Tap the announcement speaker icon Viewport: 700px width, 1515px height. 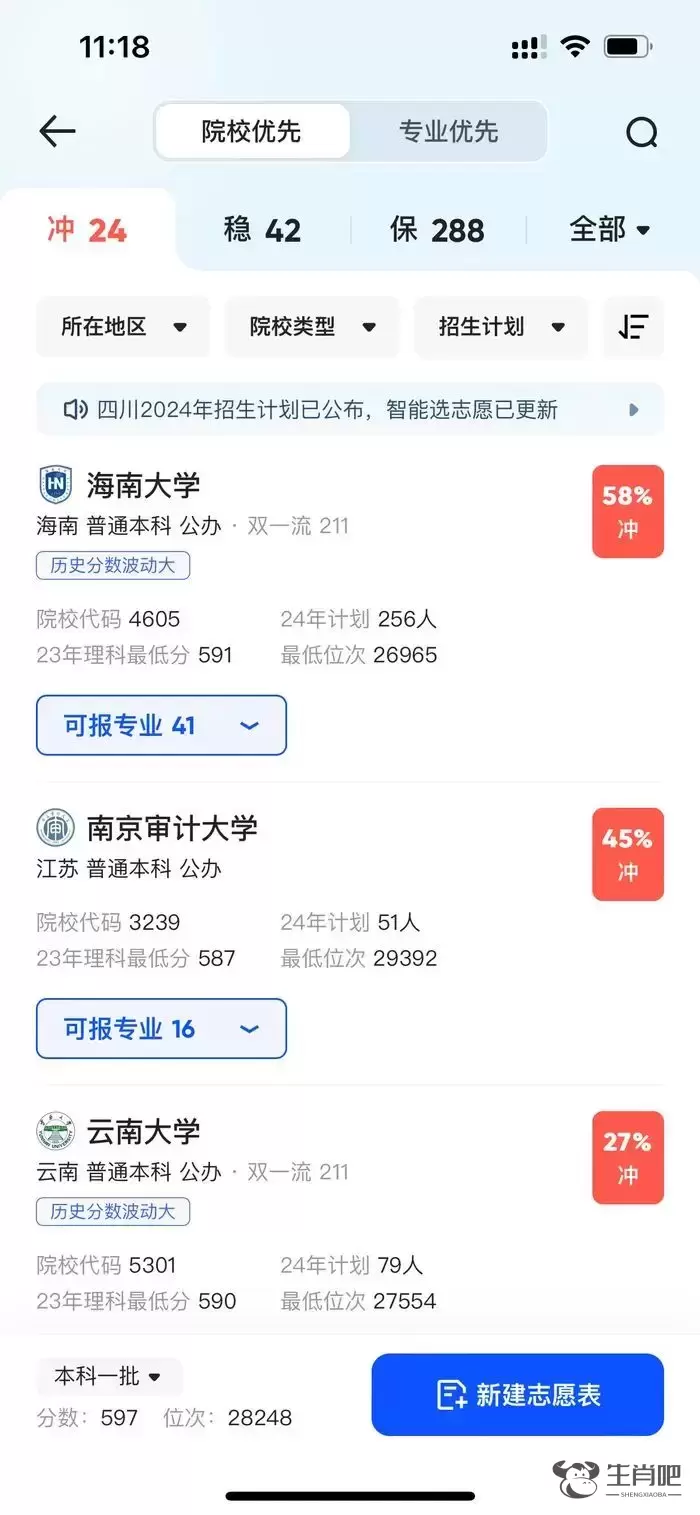point(74,409)
